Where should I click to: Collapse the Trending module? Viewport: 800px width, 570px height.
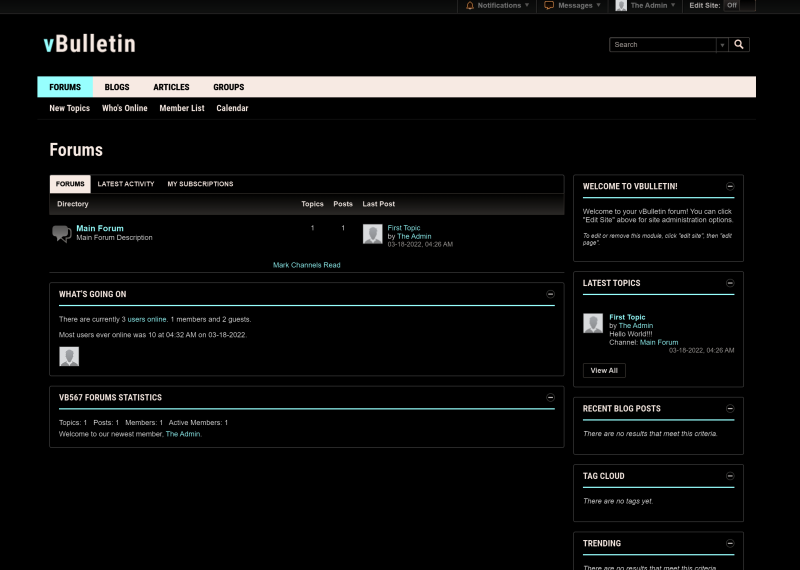[730, 543]
